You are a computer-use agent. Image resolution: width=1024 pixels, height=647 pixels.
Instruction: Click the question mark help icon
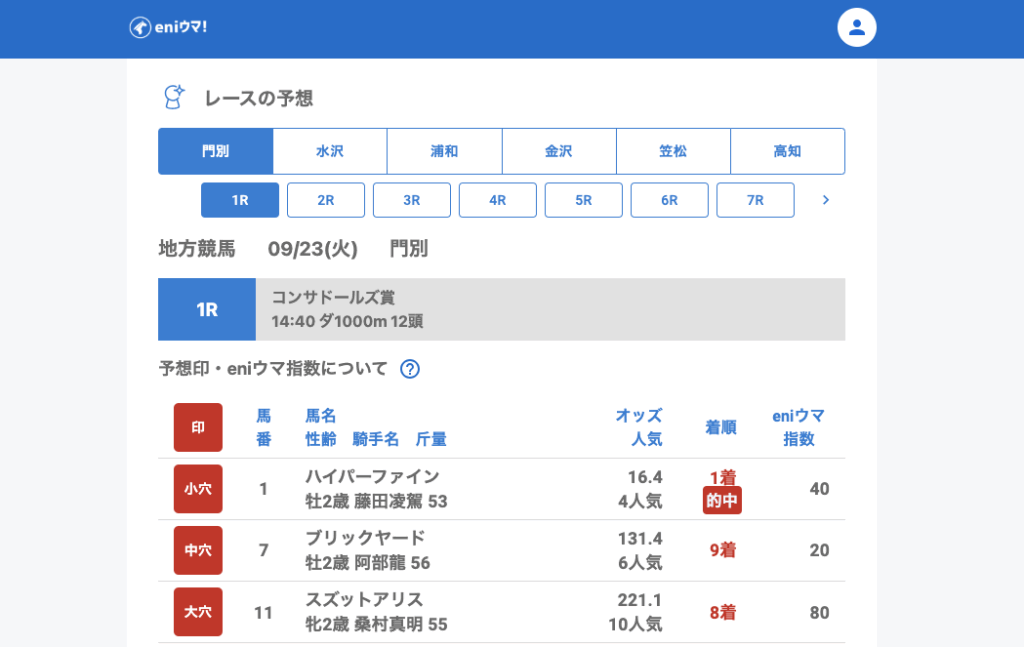[409, 369]
